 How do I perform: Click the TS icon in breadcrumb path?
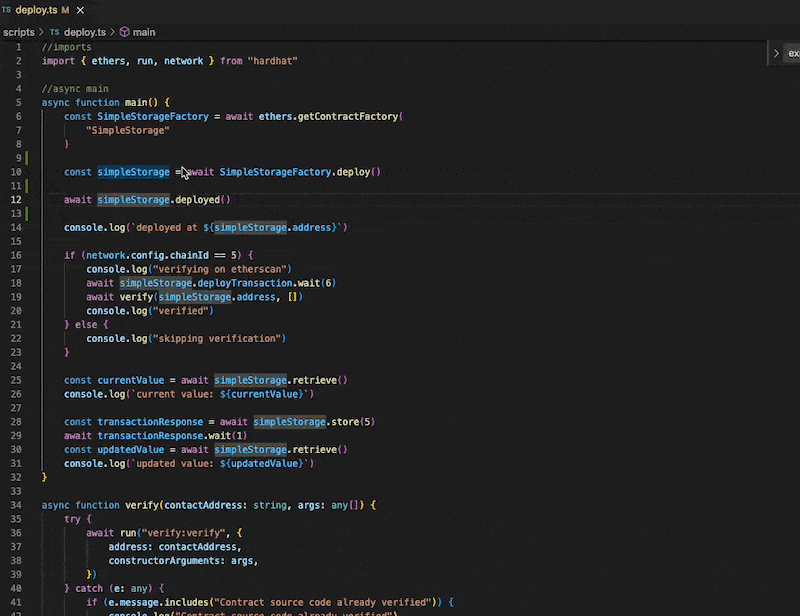(x=55, y=32)
